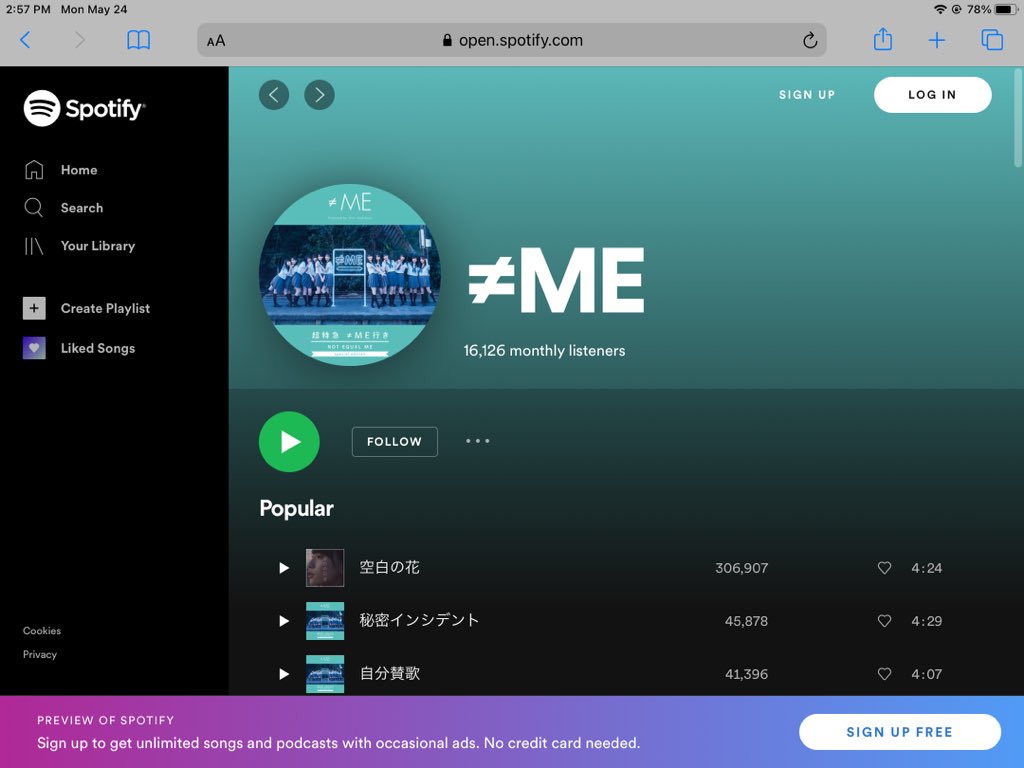Open the three-dot more options menu
Viewport: 1024px width, 768px height.
tap(477, 441)
